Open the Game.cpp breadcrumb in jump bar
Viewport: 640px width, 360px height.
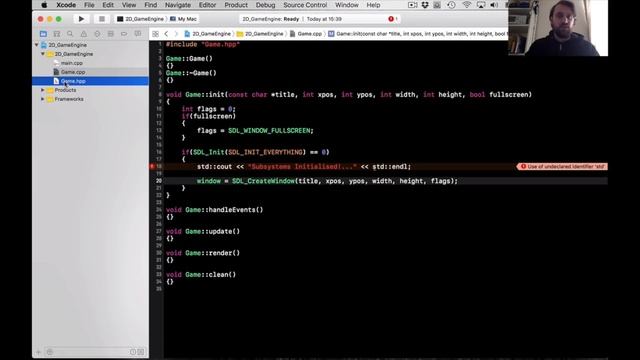[306, 34]
